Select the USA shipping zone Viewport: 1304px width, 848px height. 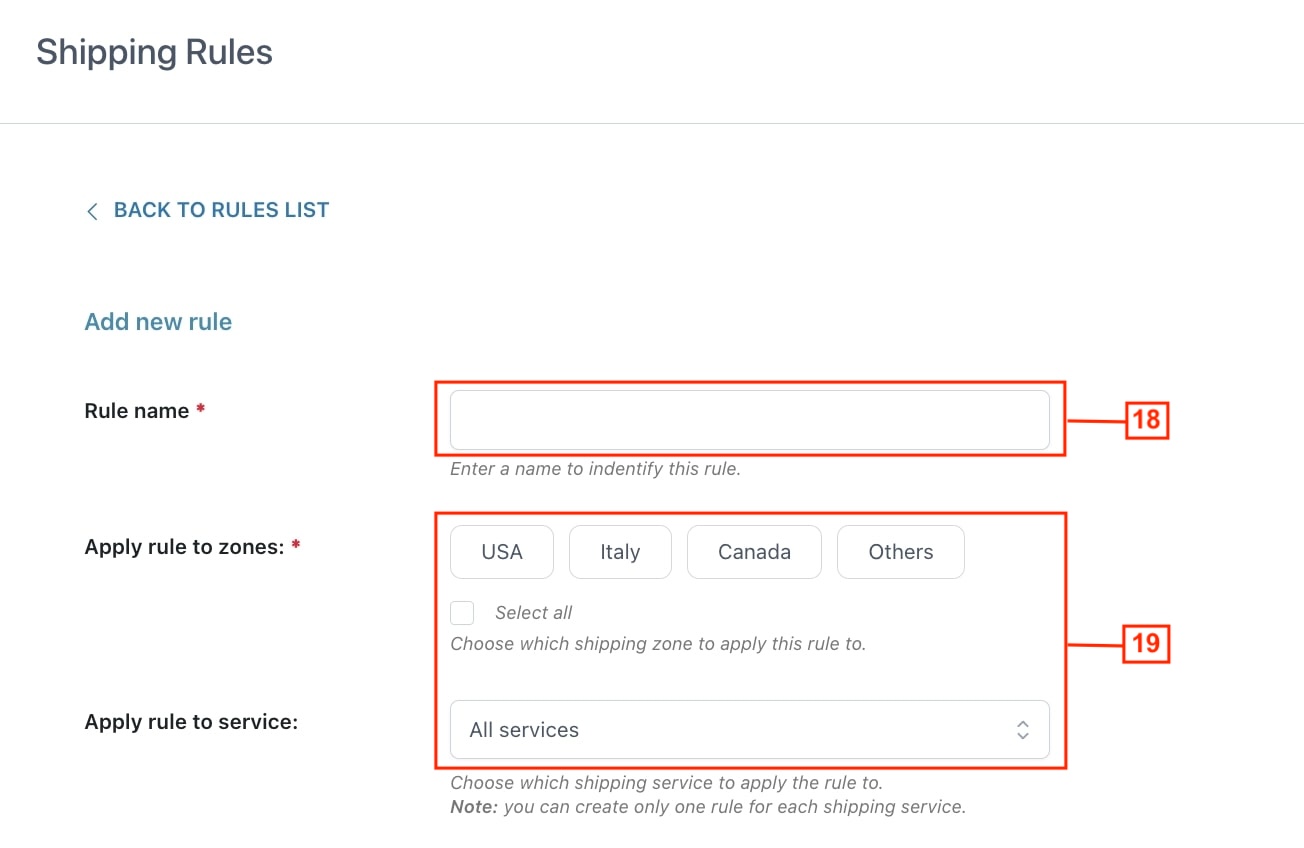coord(502,552)
